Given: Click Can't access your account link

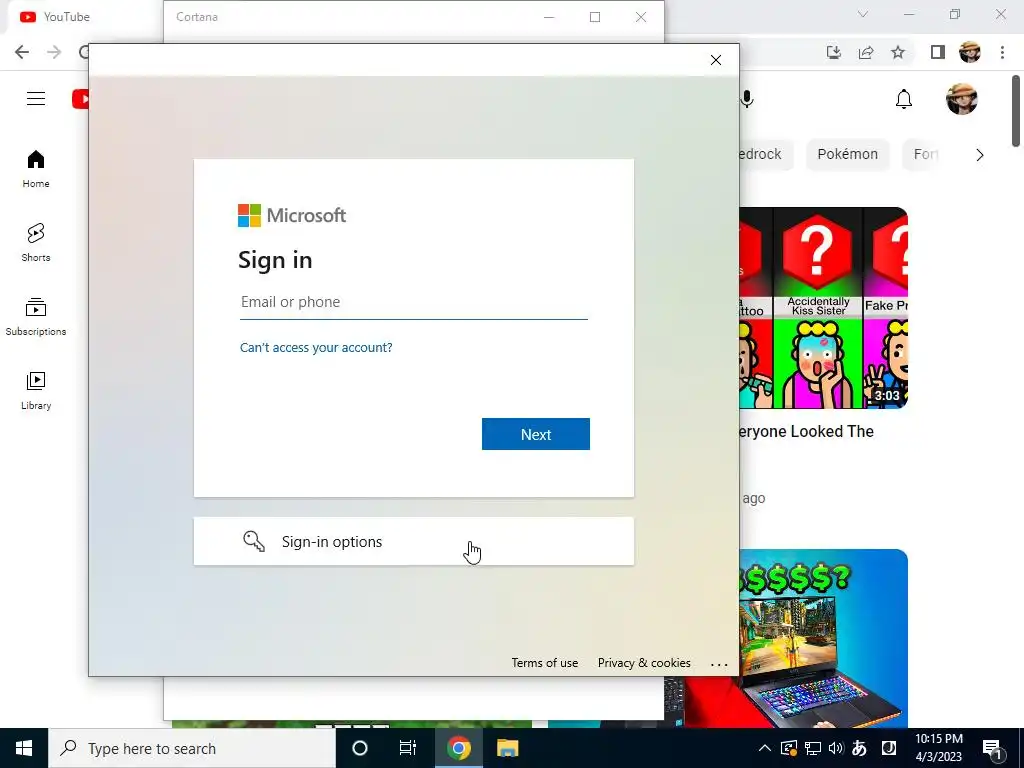Looking at the screenshot, I should (x=316, y=347).
